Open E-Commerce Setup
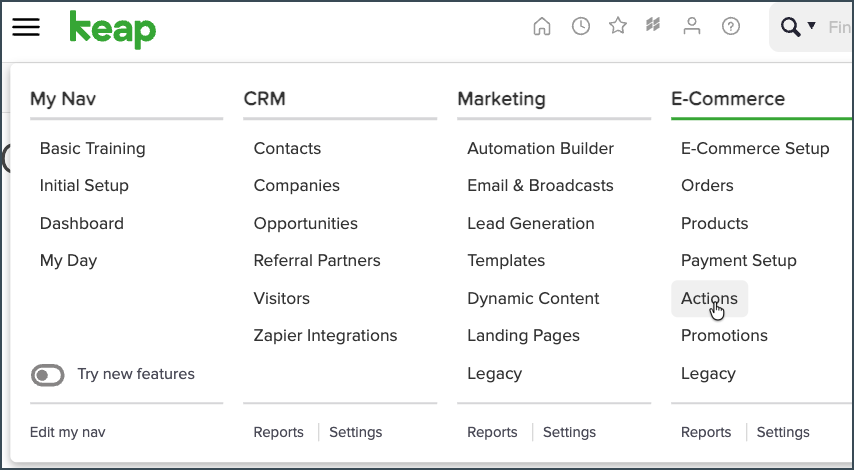 (x=755, y=148)
